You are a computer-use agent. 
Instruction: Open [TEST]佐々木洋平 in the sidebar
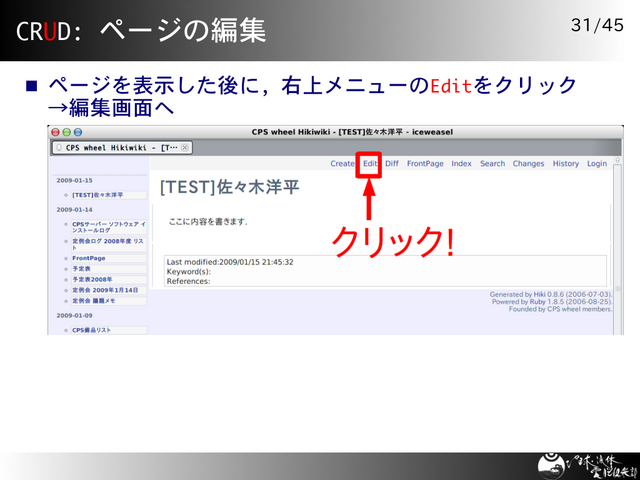coord(97,195)
